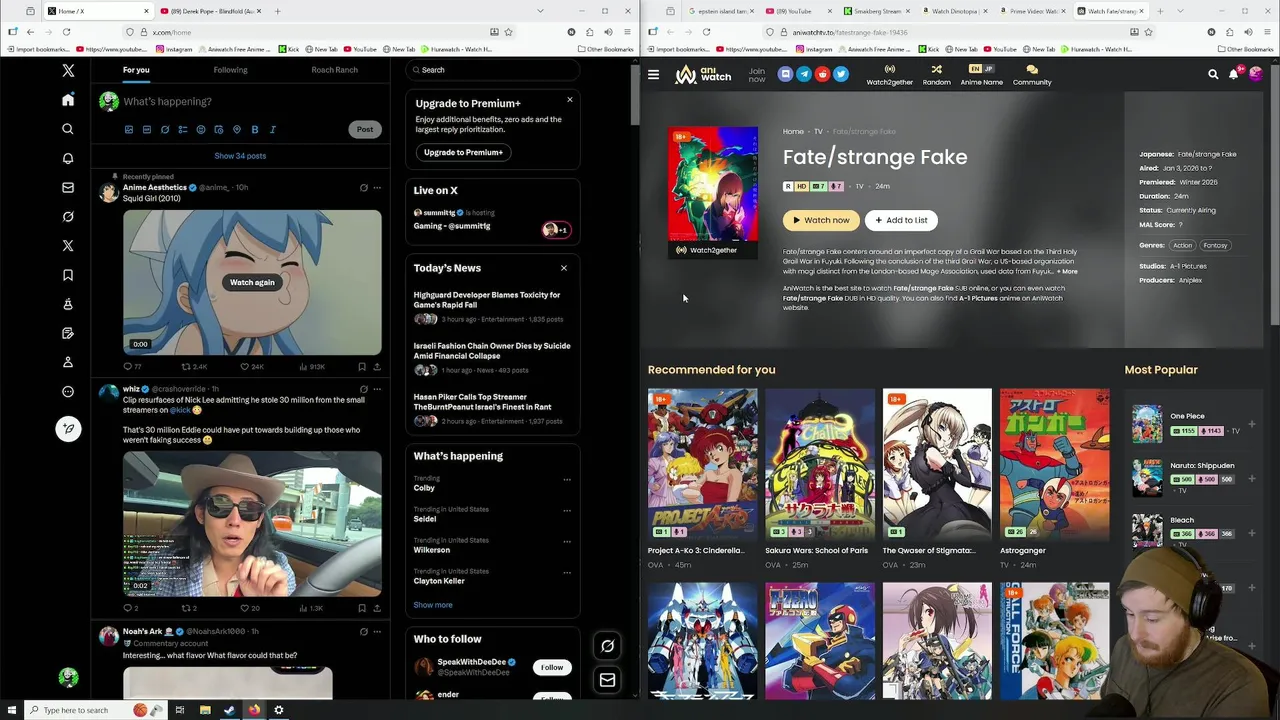Image resolution: width=1280 pixels, height=720 pixels.
Task: Click Add to List button
Action: click(901, 220)
